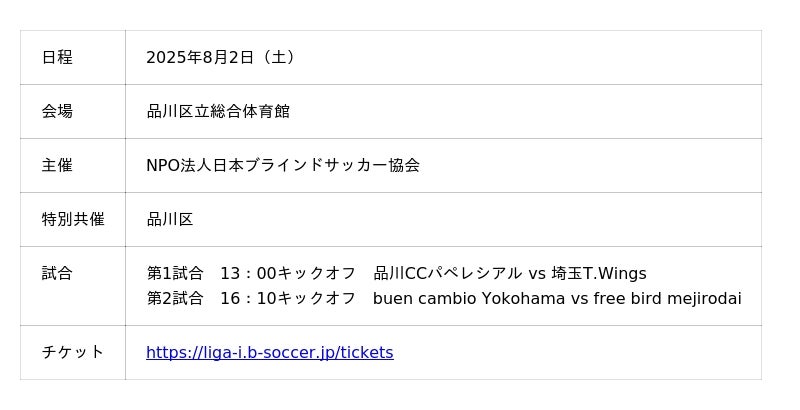Viewport: 800px width, 410px height.
Task: Click the 16：10キックオフ time text
Action: 288,298
